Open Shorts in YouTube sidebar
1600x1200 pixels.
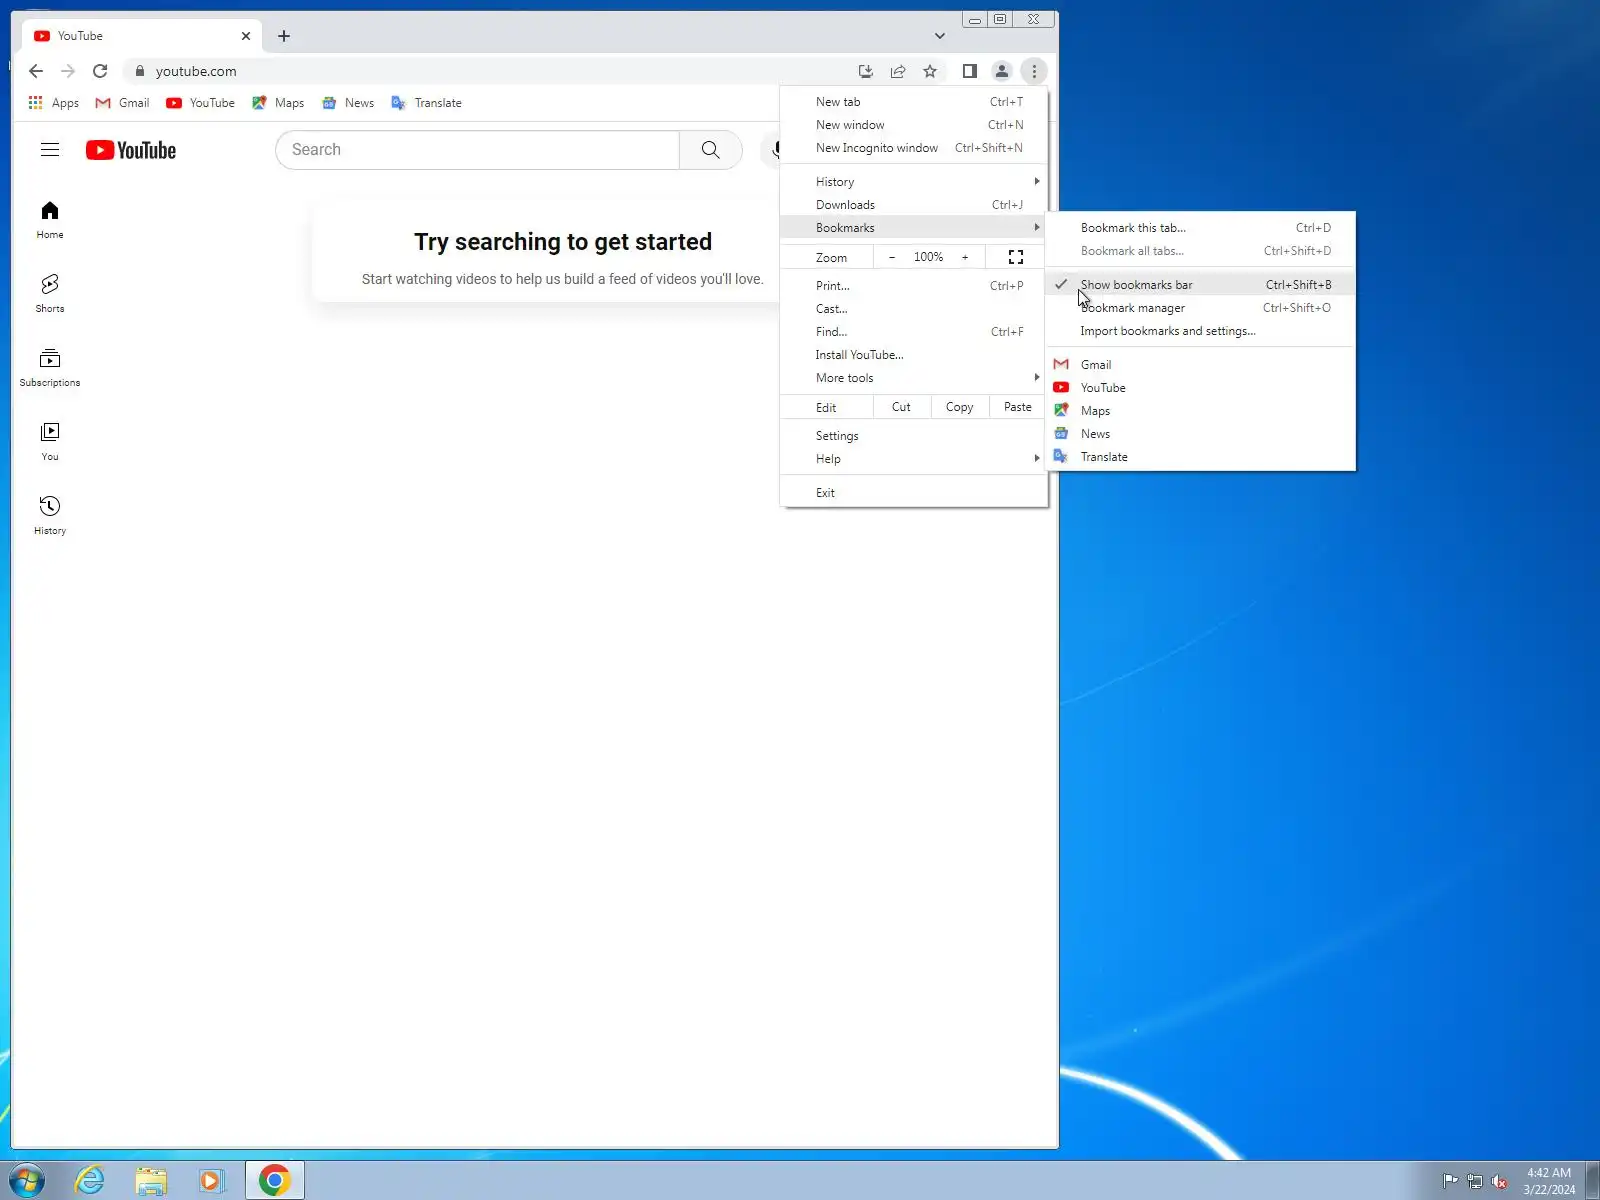coord(50,294)
